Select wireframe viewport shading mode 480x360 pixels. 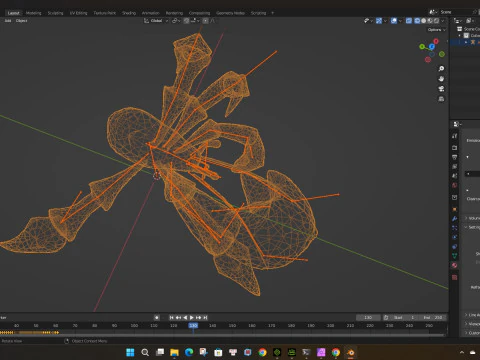pyautogui.click(x=417, y=21)
